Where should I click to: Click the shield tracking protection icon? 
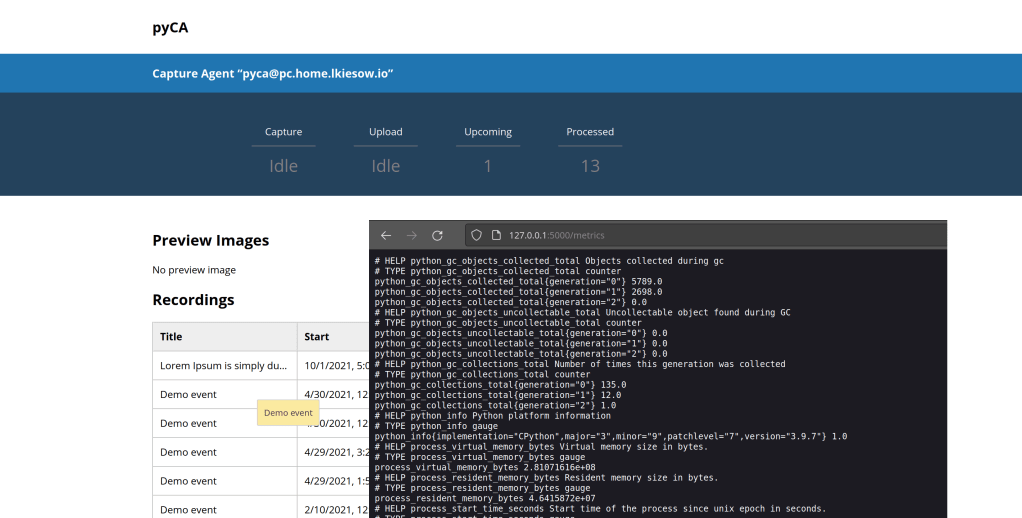click(477, 235)
